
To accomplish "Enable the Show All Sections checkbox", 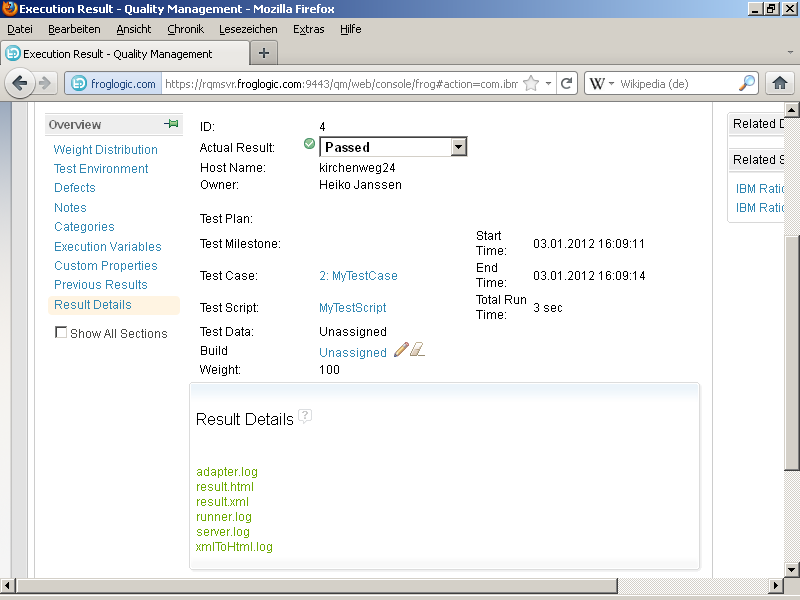I will [61, 333].
